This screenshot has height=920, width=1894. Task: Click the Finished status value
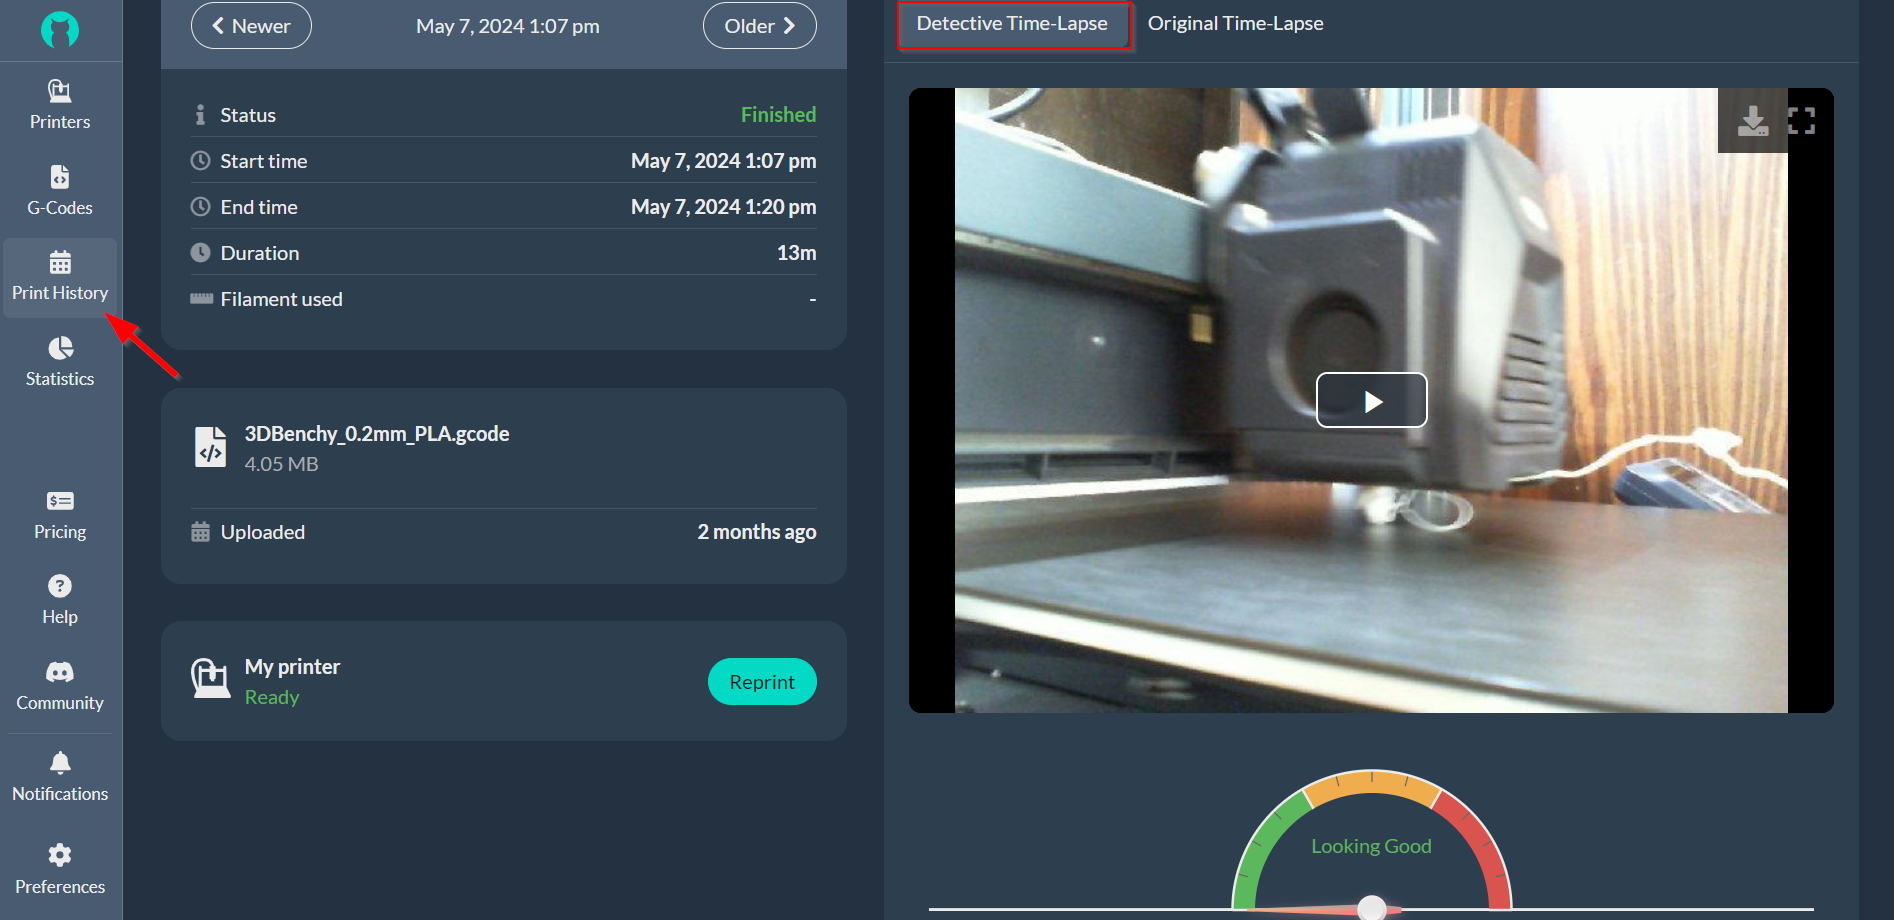click(778, 115)
